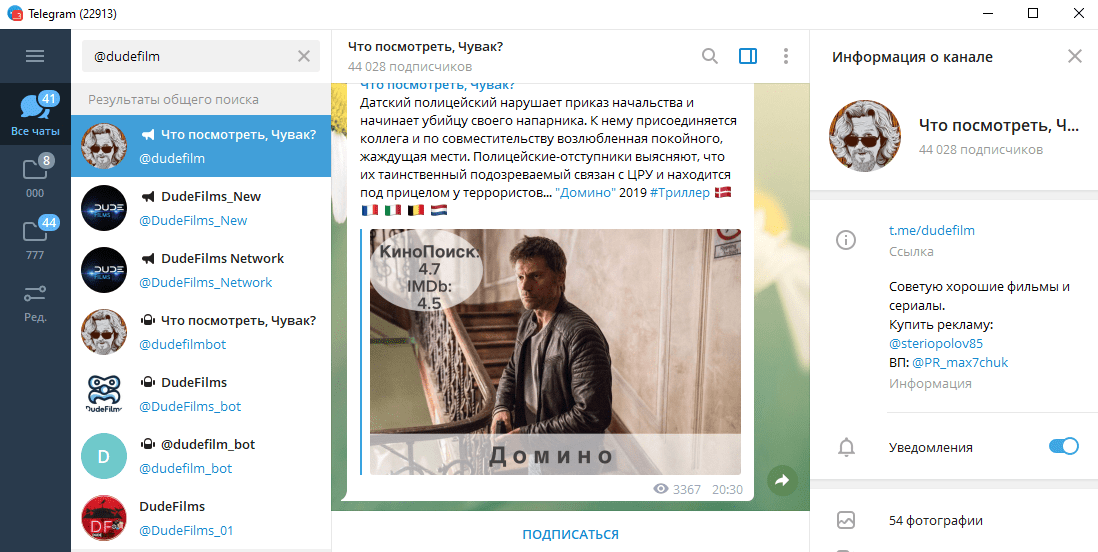Open the 000 chat folder
Viewport: 1098px width, 552px height.
coord(35,177)
